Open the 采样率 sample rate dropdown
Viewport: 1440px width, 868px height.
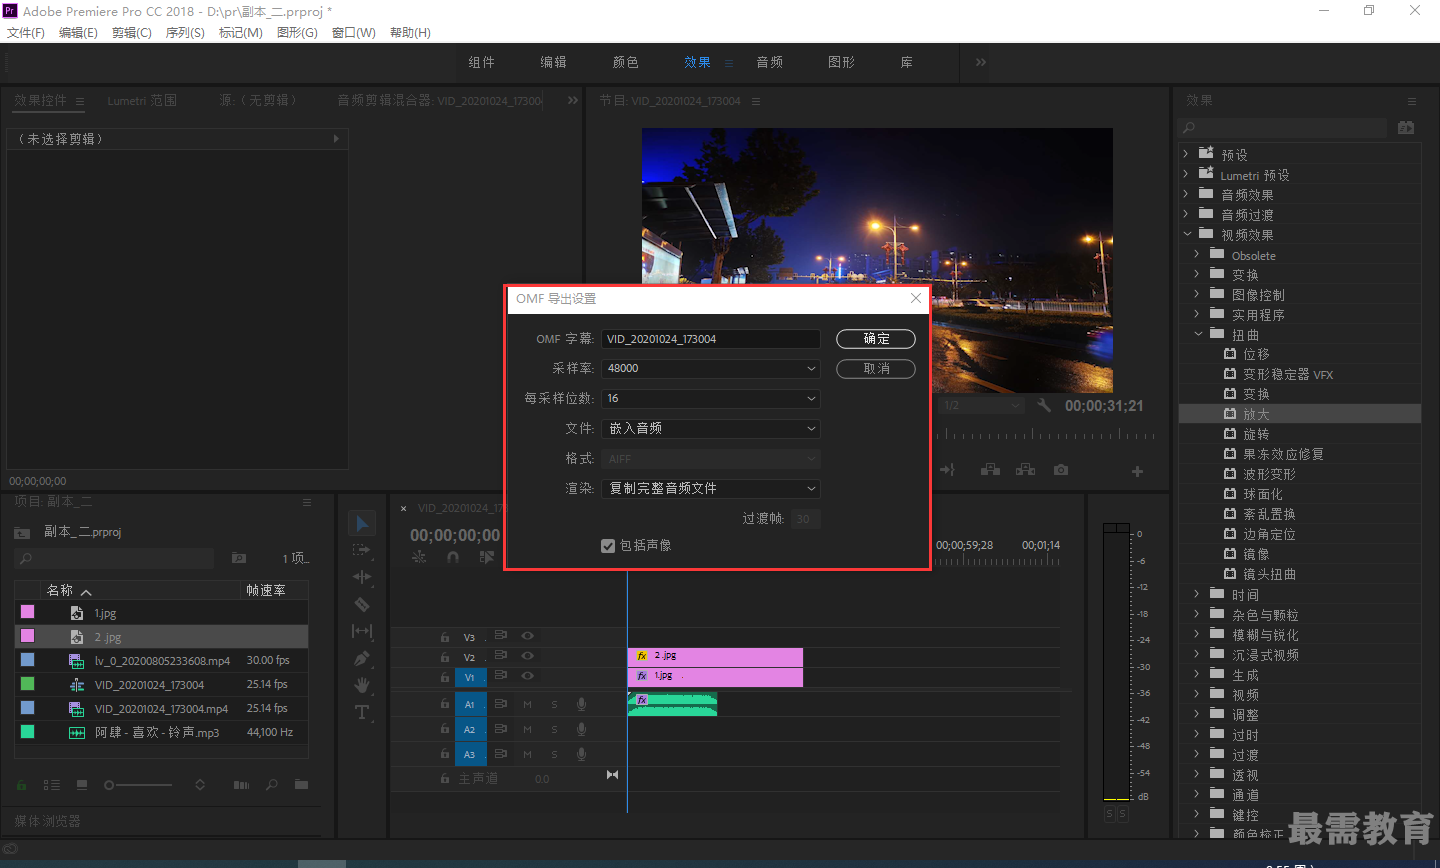pos(711,368)
